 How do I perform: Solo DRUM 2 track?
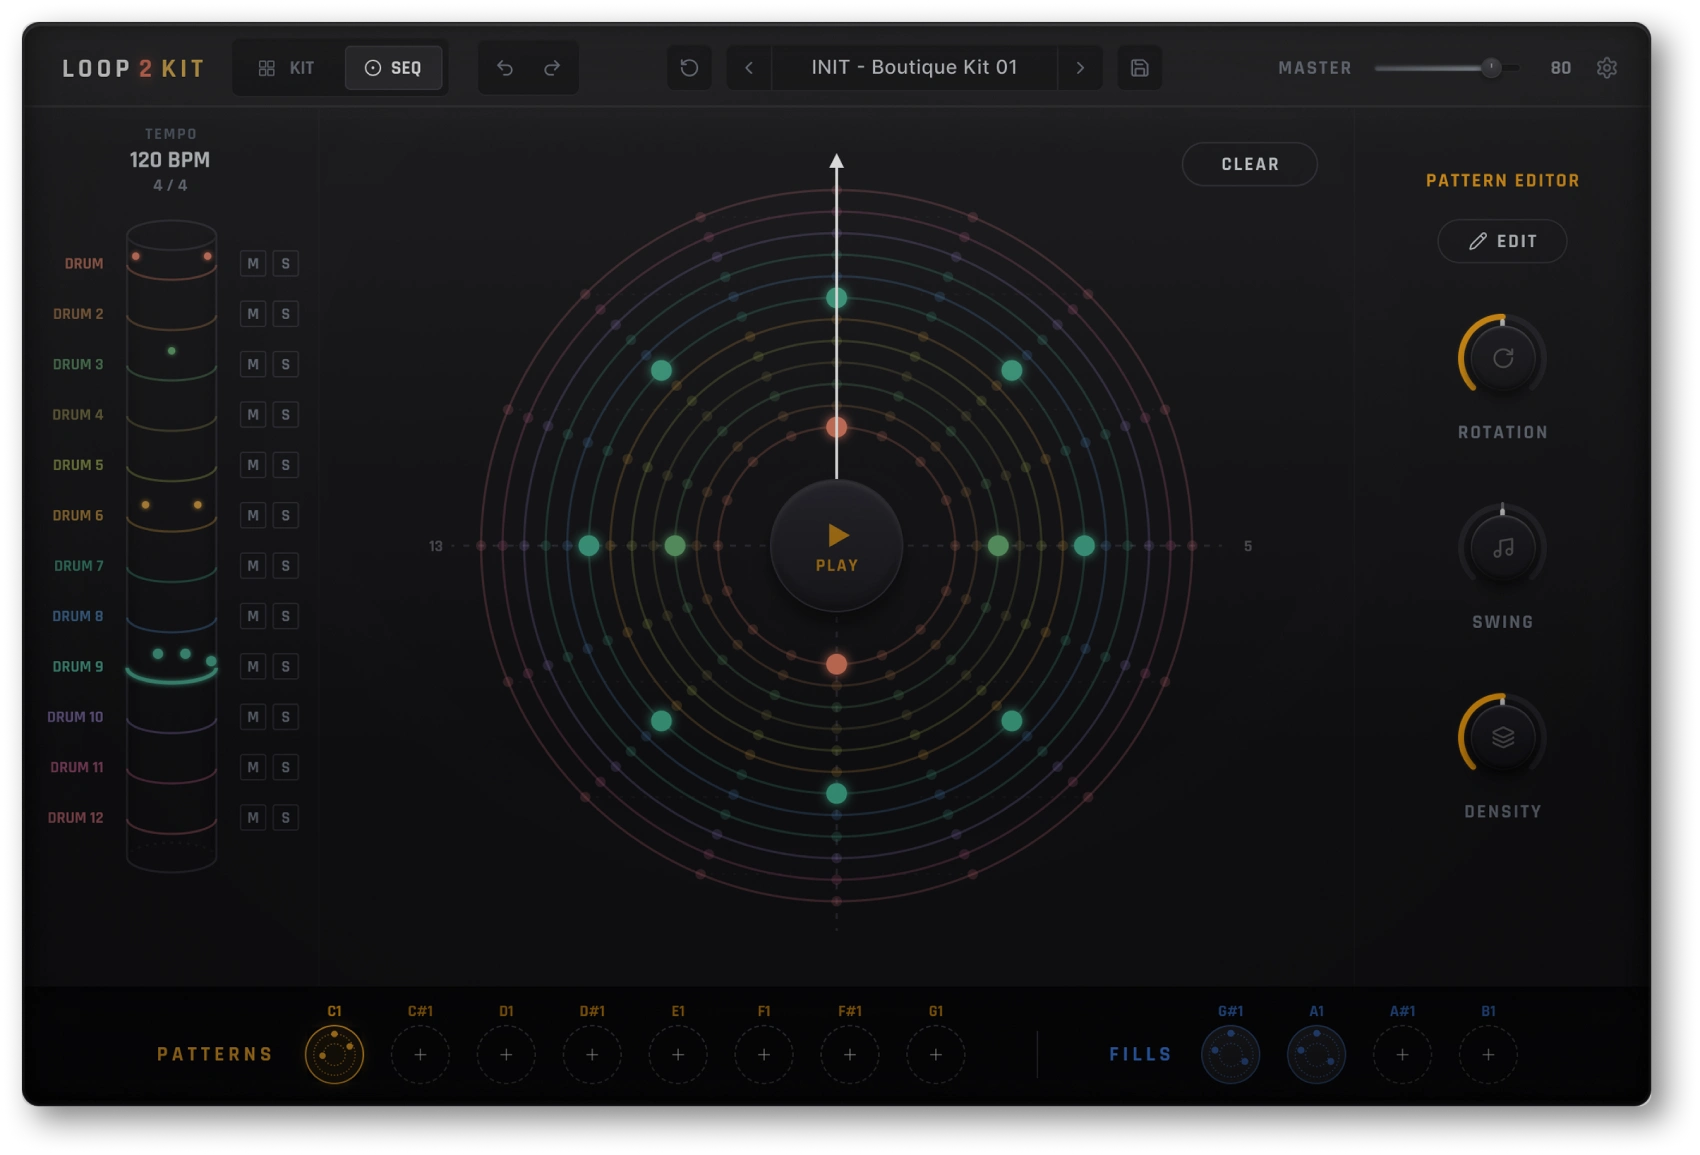[286, 314]
